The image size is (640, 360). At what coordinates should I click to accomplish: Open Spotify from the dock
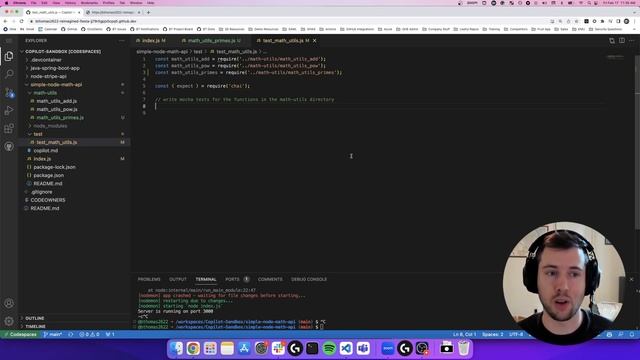pos(329,348)
